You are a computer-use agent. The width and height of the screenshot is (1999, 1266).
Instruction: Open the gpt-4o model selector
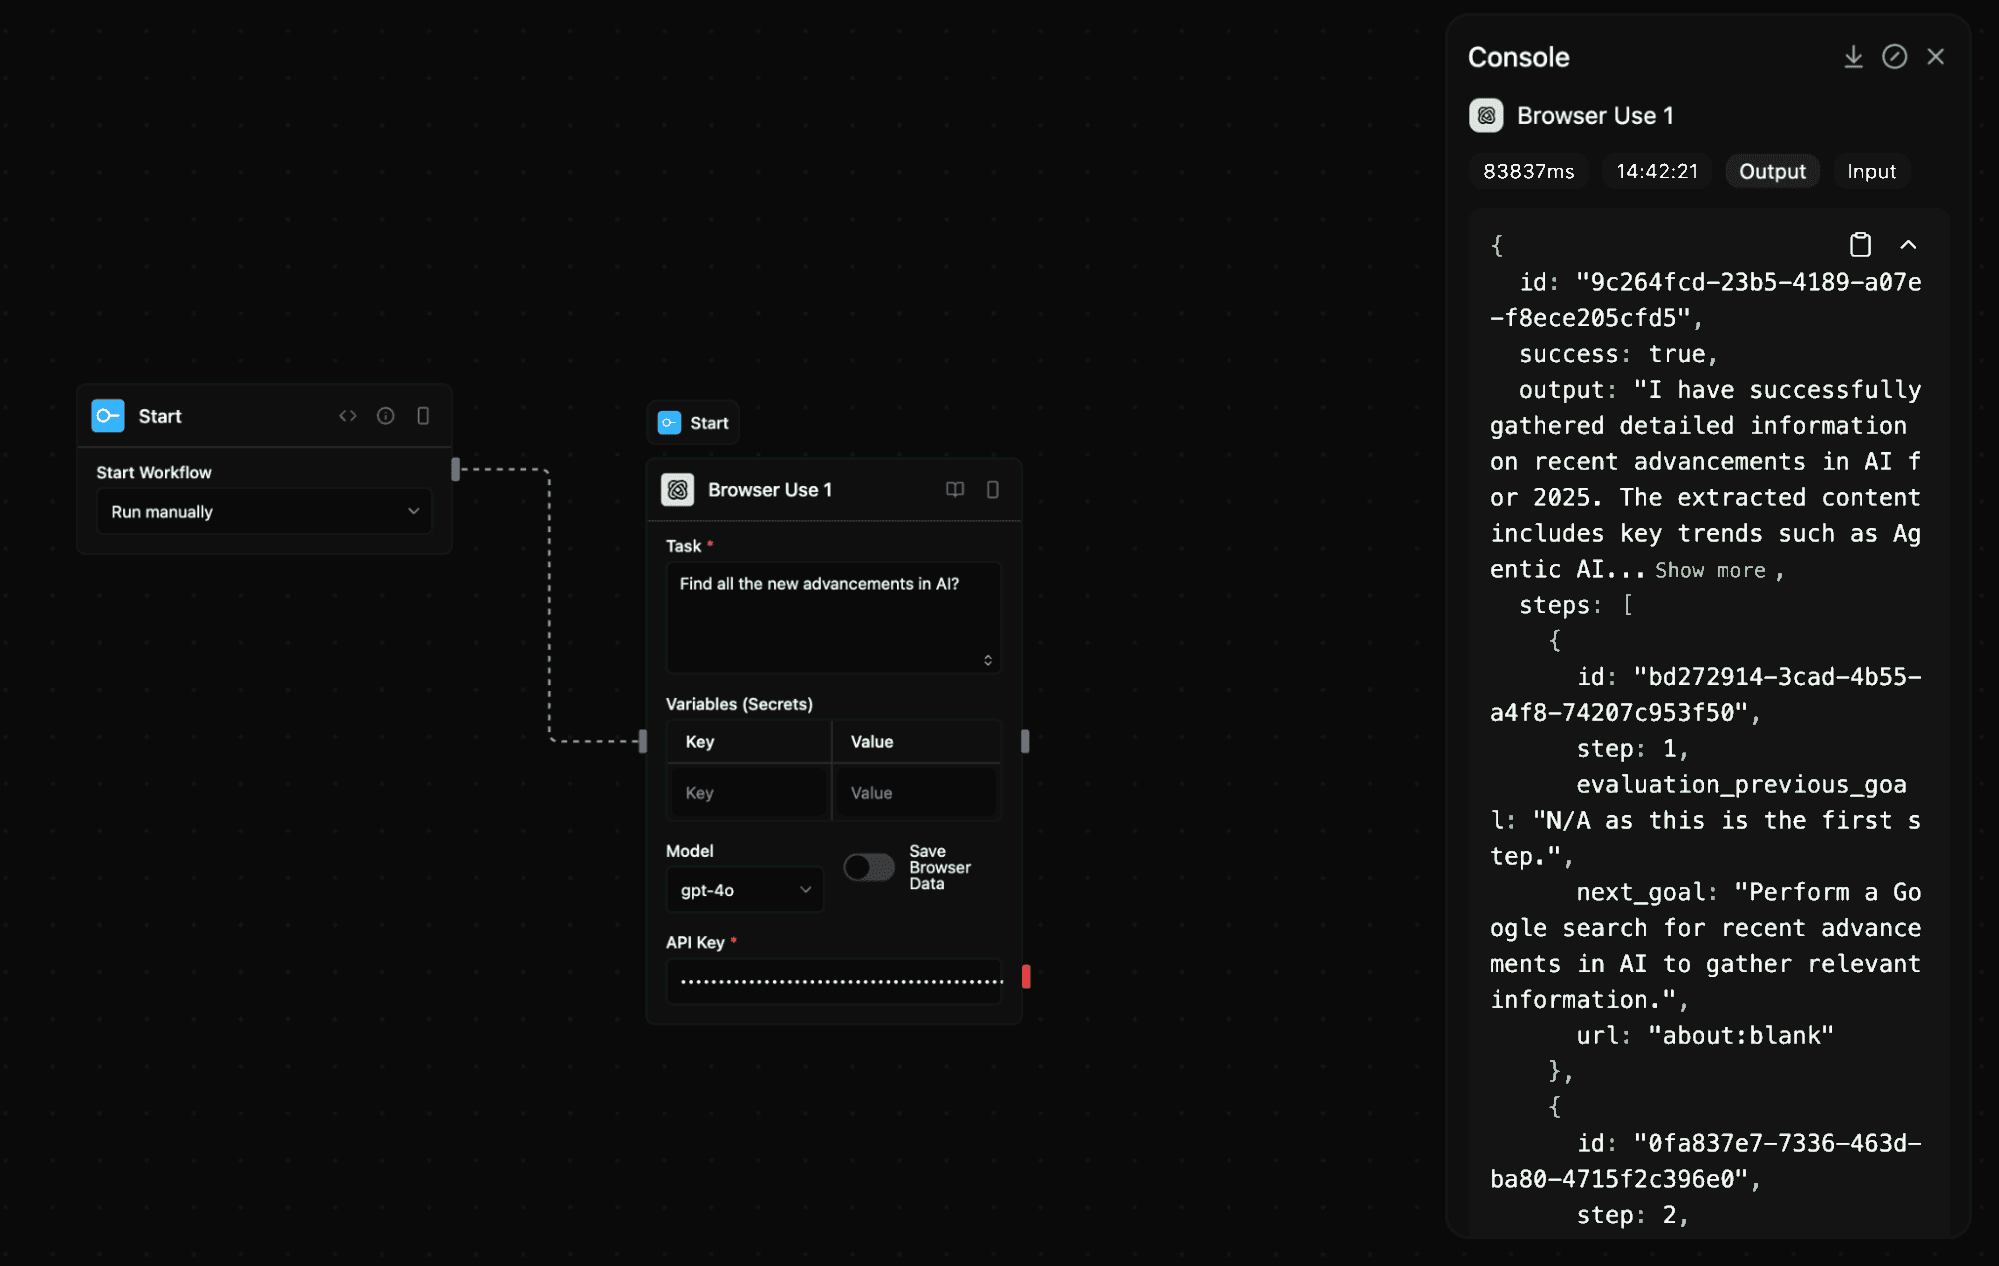click(x=744, y=889)
